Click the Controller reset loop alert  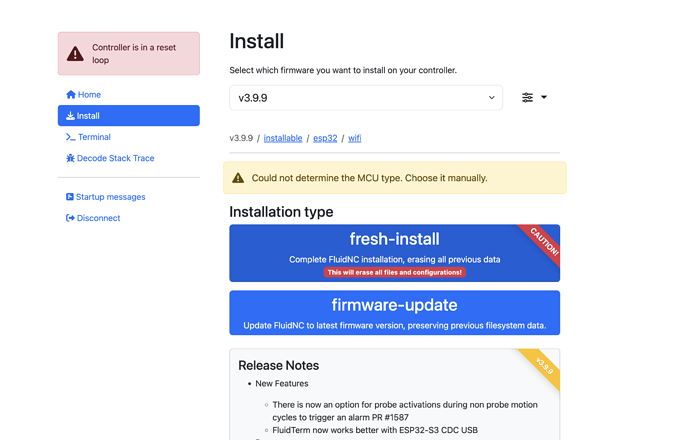(128, 54)
